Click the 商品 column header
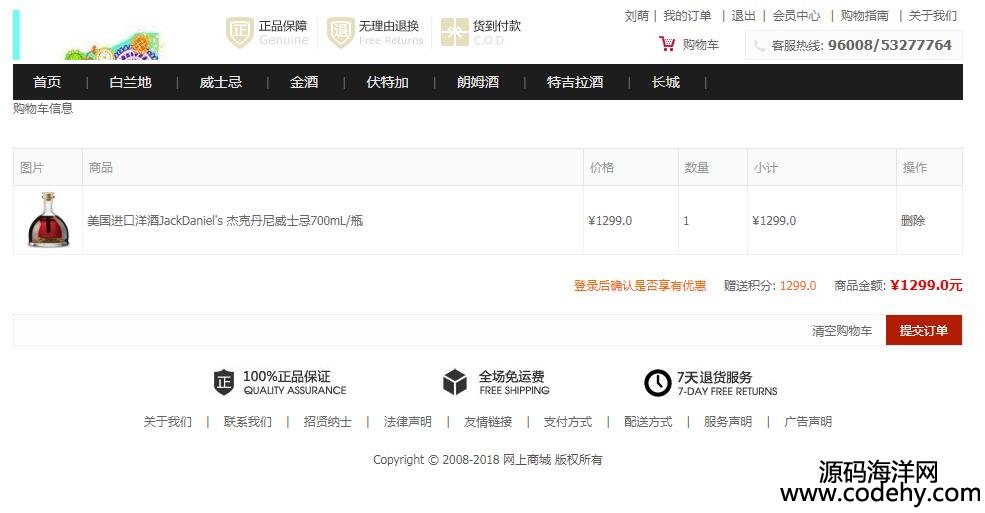985x513 pixels. [x=101, y=167]
